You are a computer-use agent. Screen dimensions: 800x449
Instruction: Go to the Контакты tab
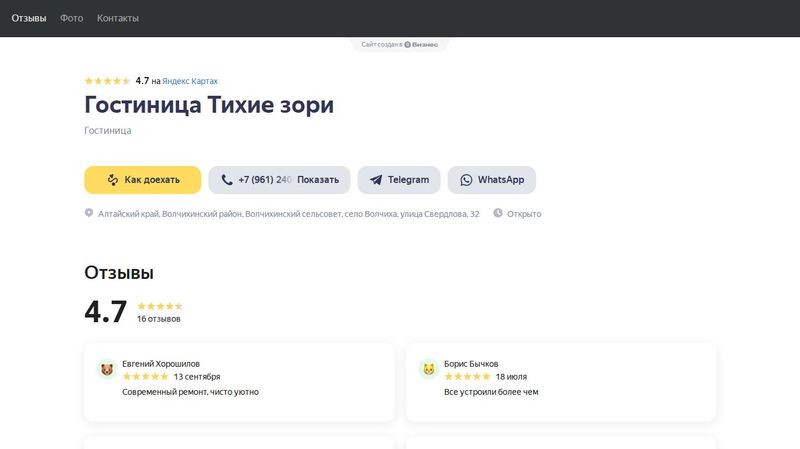pos(118,18)
